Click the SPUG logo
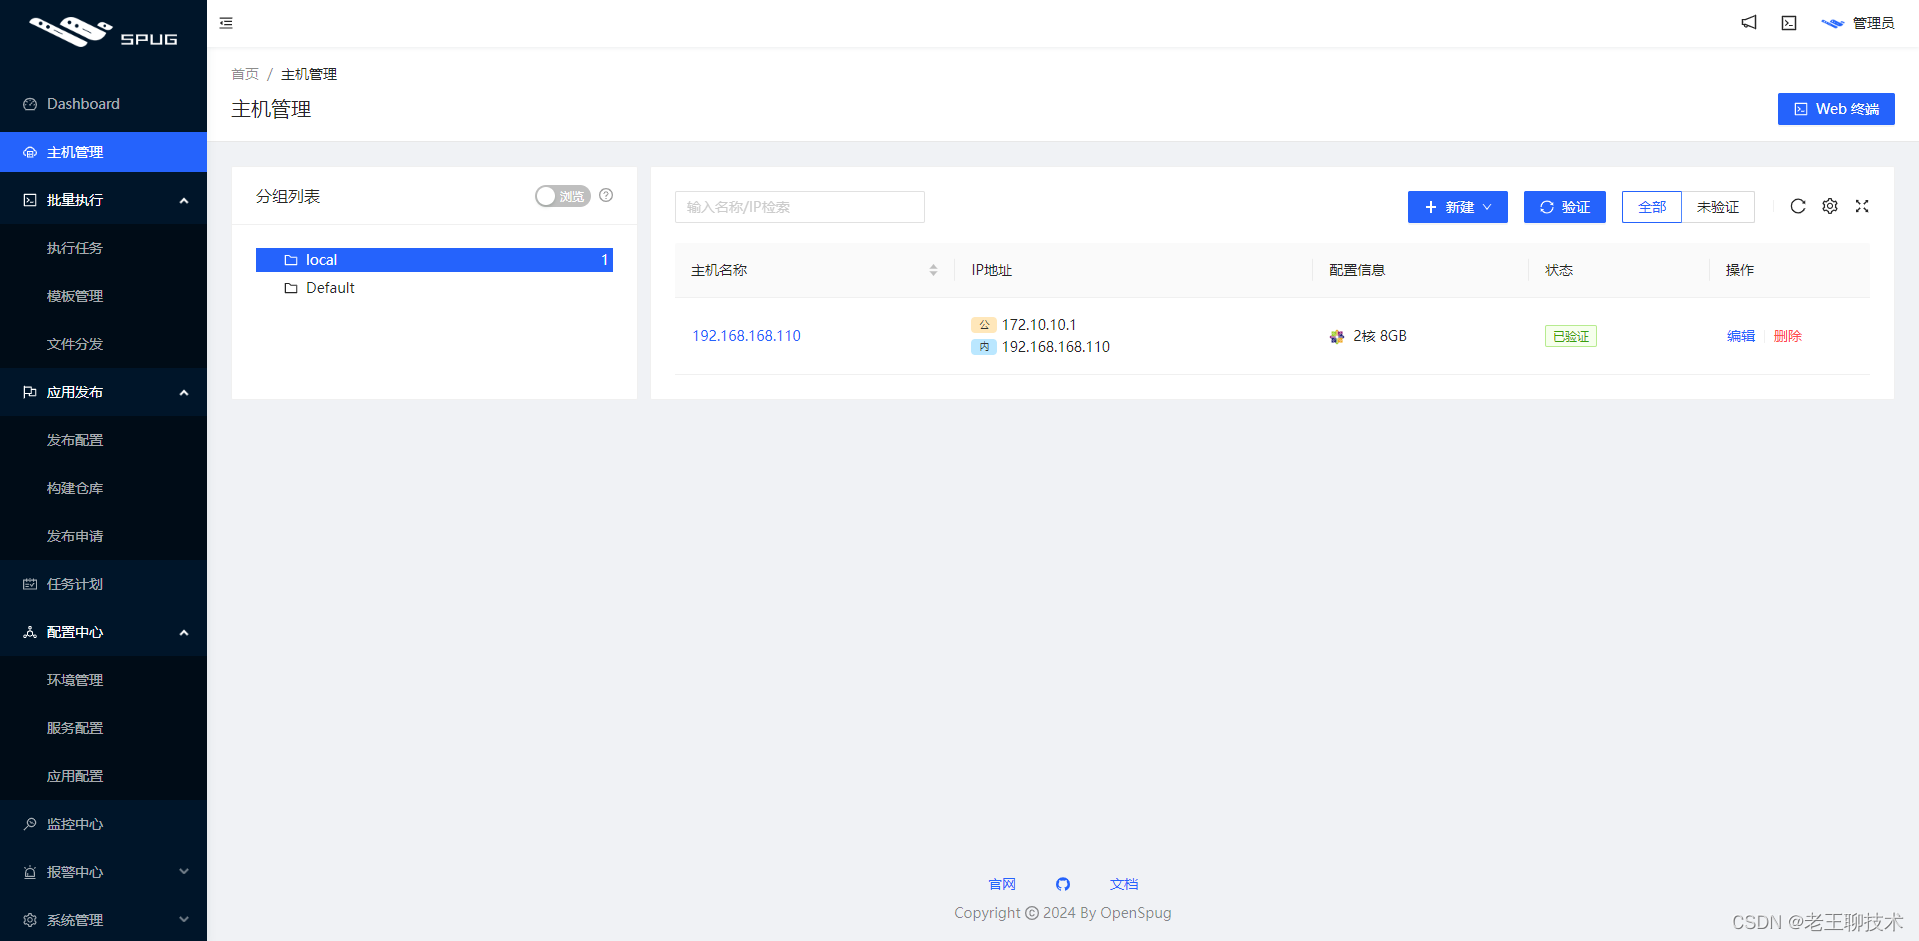This screenshot has height=941, width=1919. click(103, 32)
